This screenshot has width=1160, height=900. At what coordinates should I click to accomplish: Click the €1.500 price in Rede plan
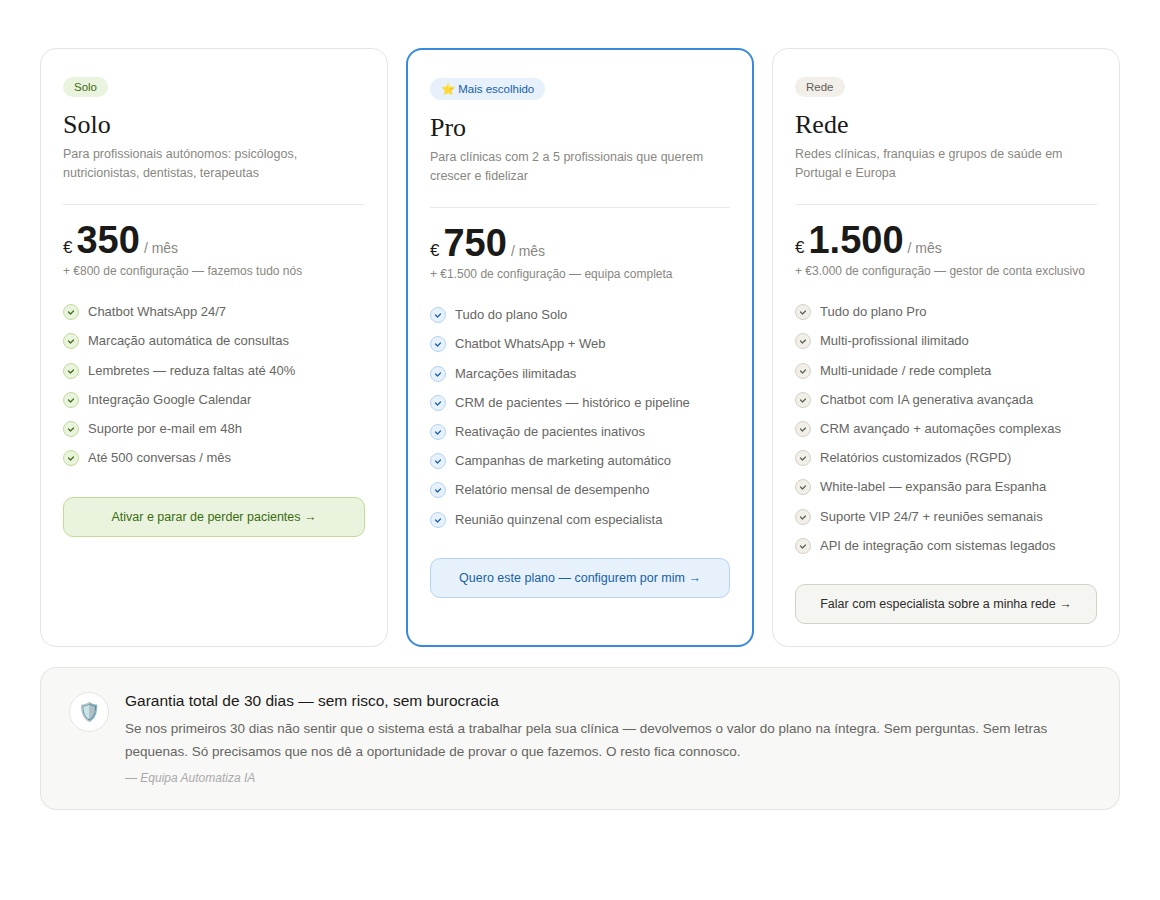(x=855, y=241)
